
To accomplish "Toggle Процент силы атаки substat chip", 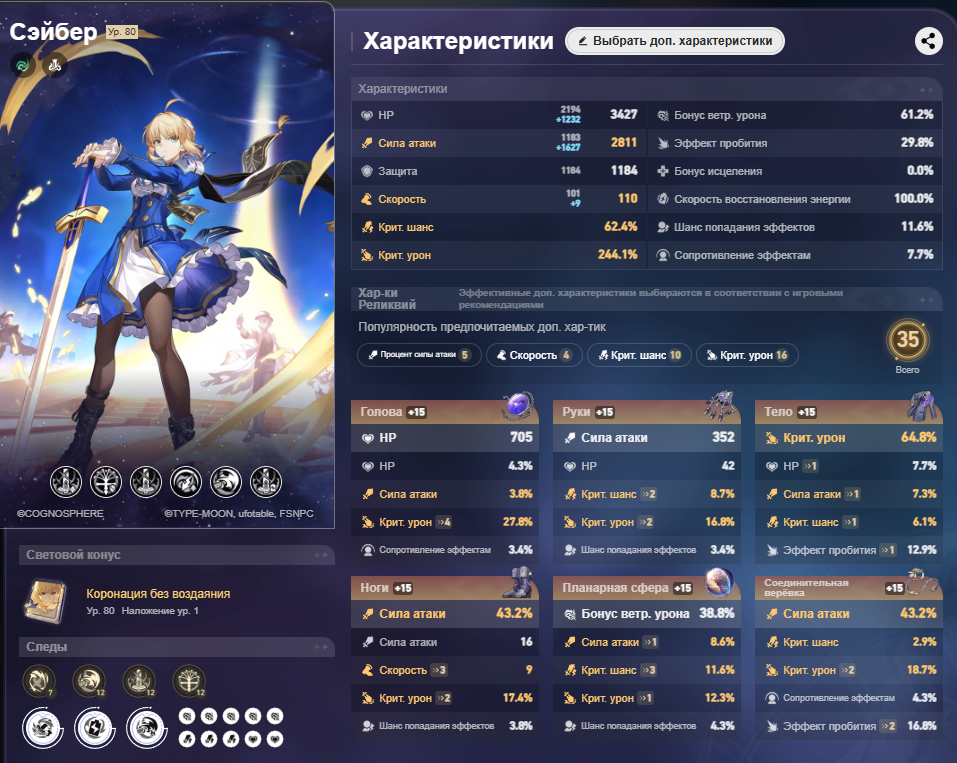I will tap(419, 355).
